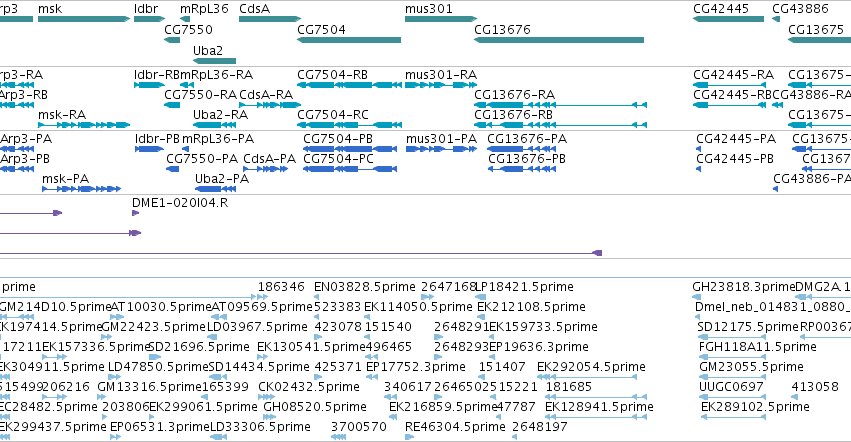Open transcript mRpL36-RA
The width and height of the screenshot is (851, 442).
click(x=187, y=85)
